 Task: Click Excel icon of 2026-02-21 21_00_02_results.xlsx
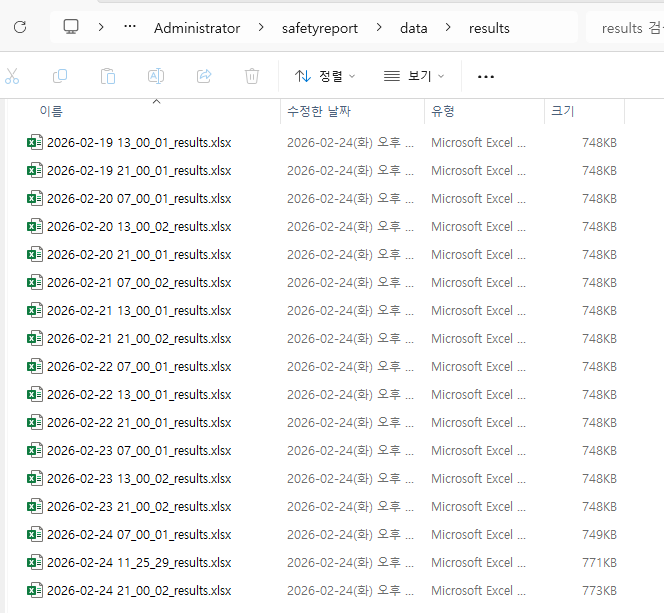click(x=35, y=338)
